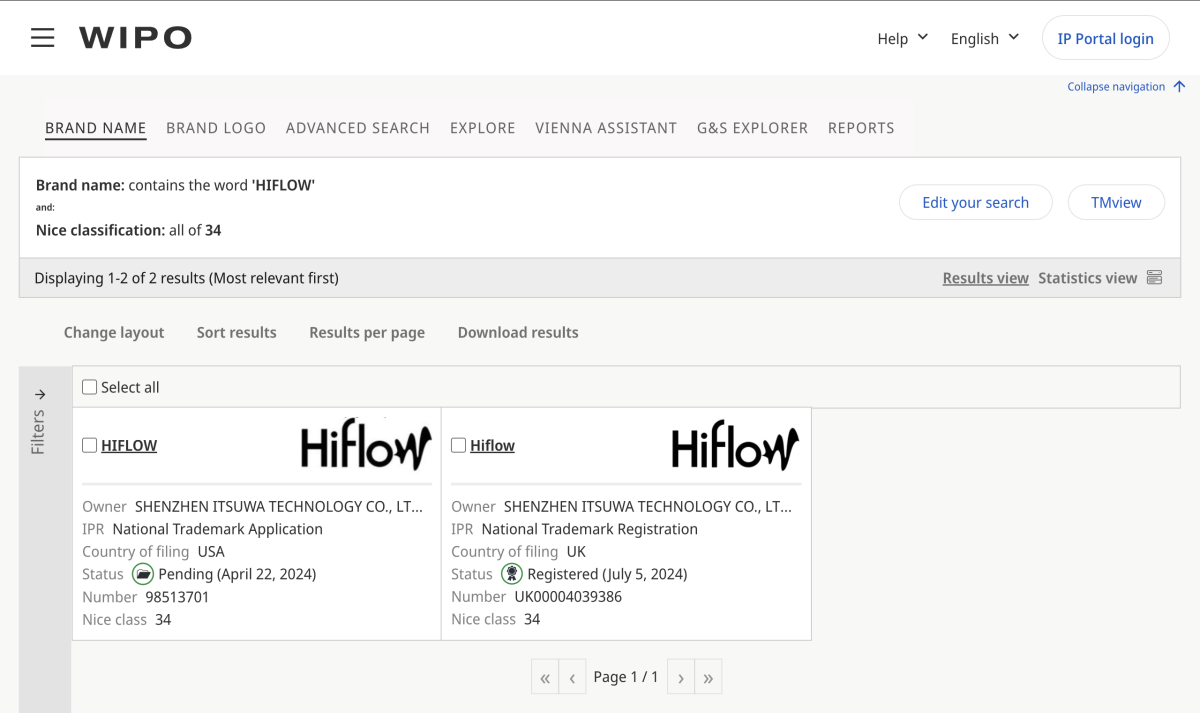Click 'National Trademark Registration' text
The image size is (1200, 713).
click(590, 529)
